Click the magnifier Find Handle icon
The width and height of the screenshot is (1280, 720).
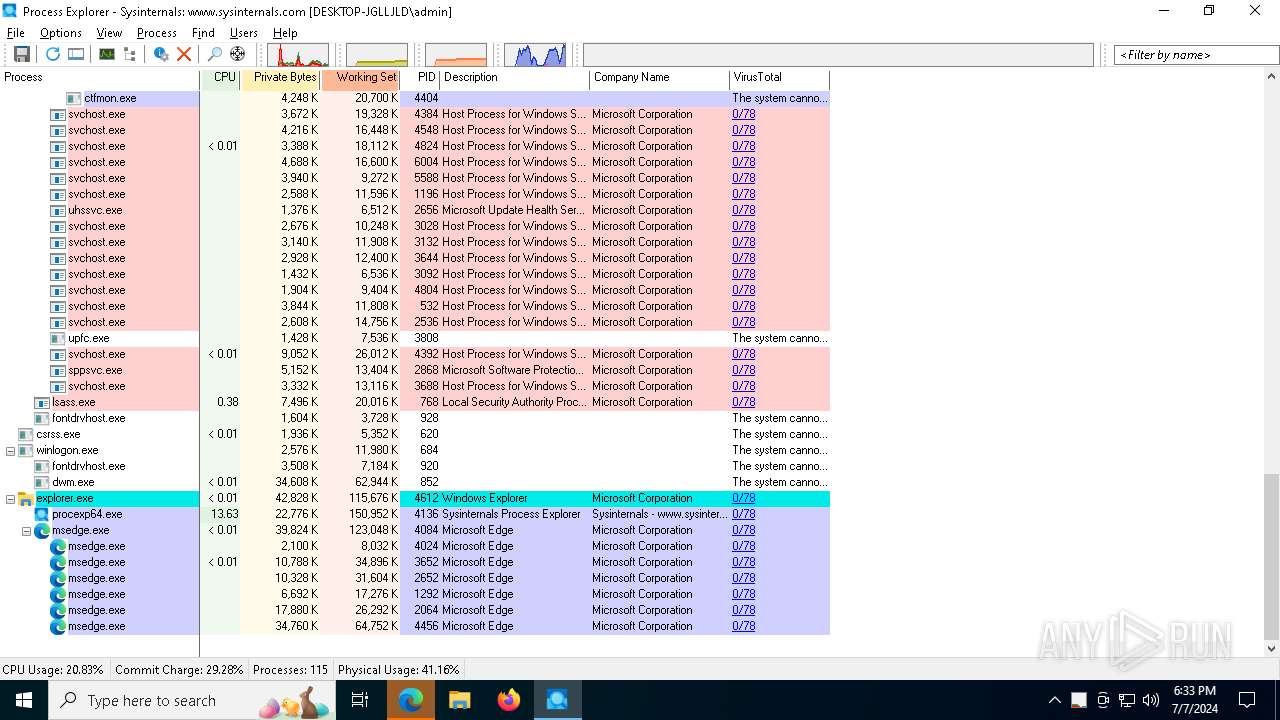pos(214,54)
